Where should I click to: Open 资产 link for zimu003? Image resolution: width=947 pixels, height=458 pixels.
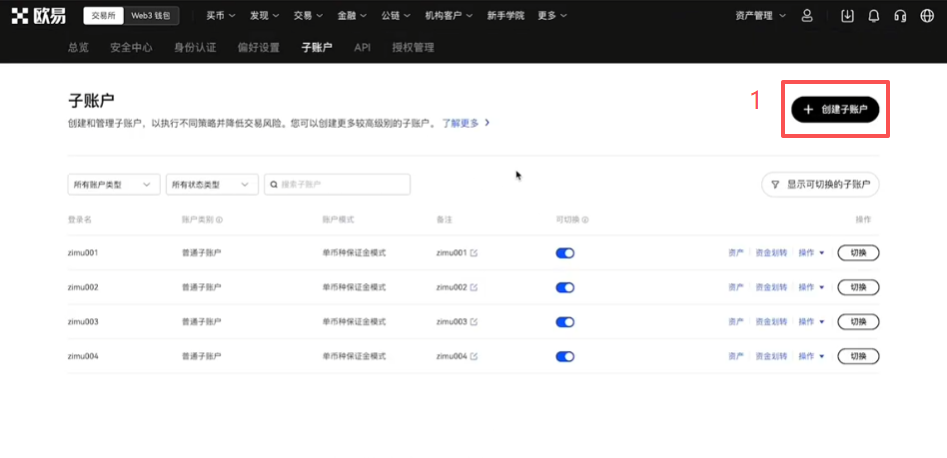pos(736,322)
